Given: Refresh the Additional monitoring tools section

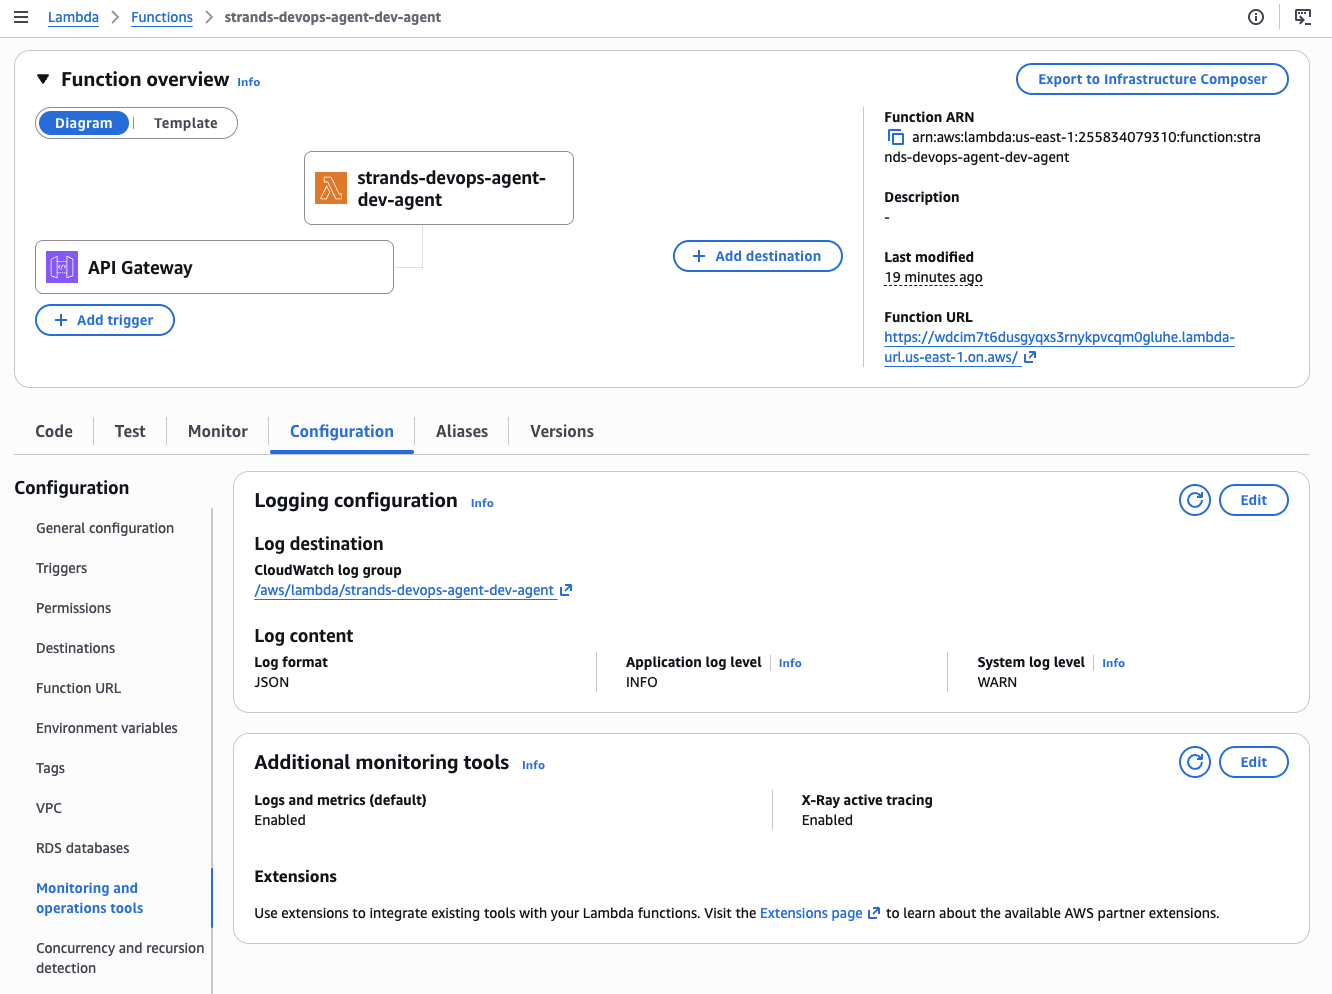Looking at the screenshot, I should tap(1195, 762).
